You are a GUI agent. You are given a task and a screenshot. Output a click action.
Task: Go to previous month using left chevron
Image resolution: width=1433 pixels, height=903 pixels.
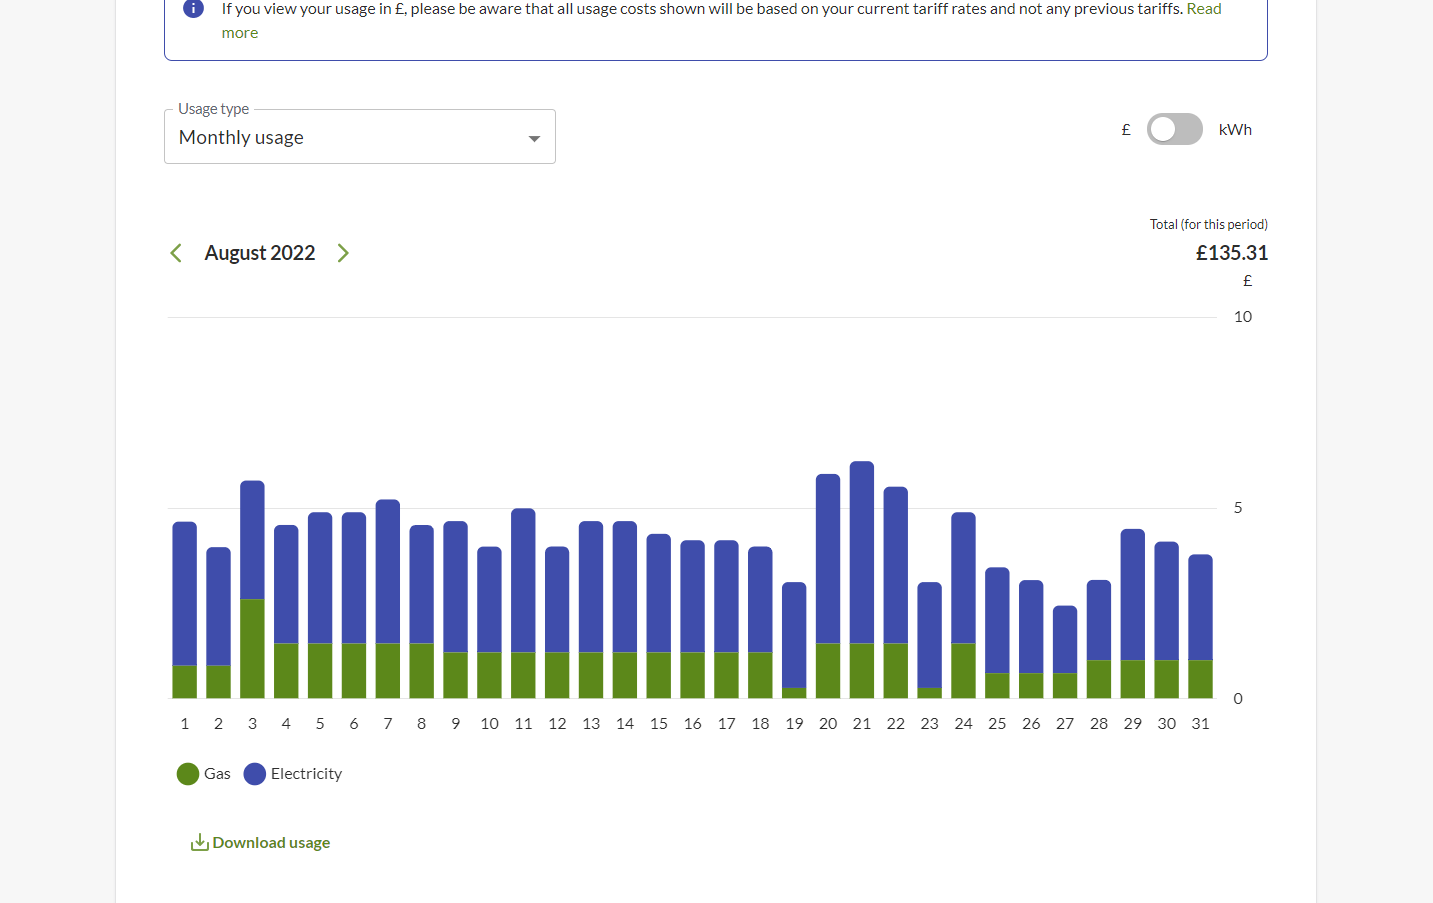(x=176, y=253)
